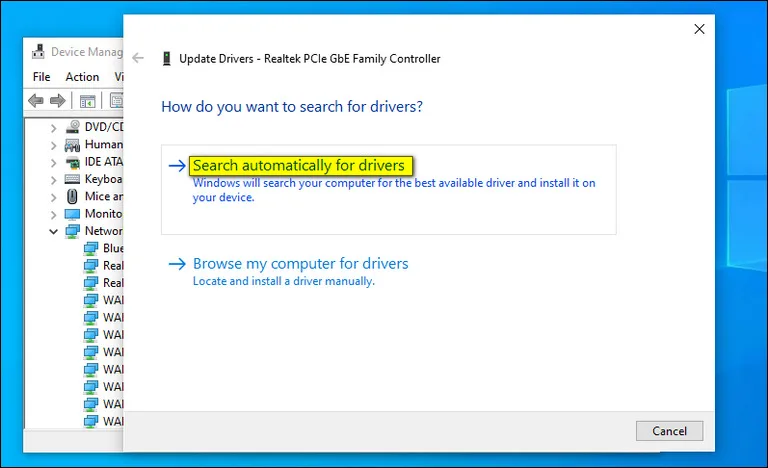
Task: Click the network adapter icon beside Update Drivers title
Action: [167, 58]
